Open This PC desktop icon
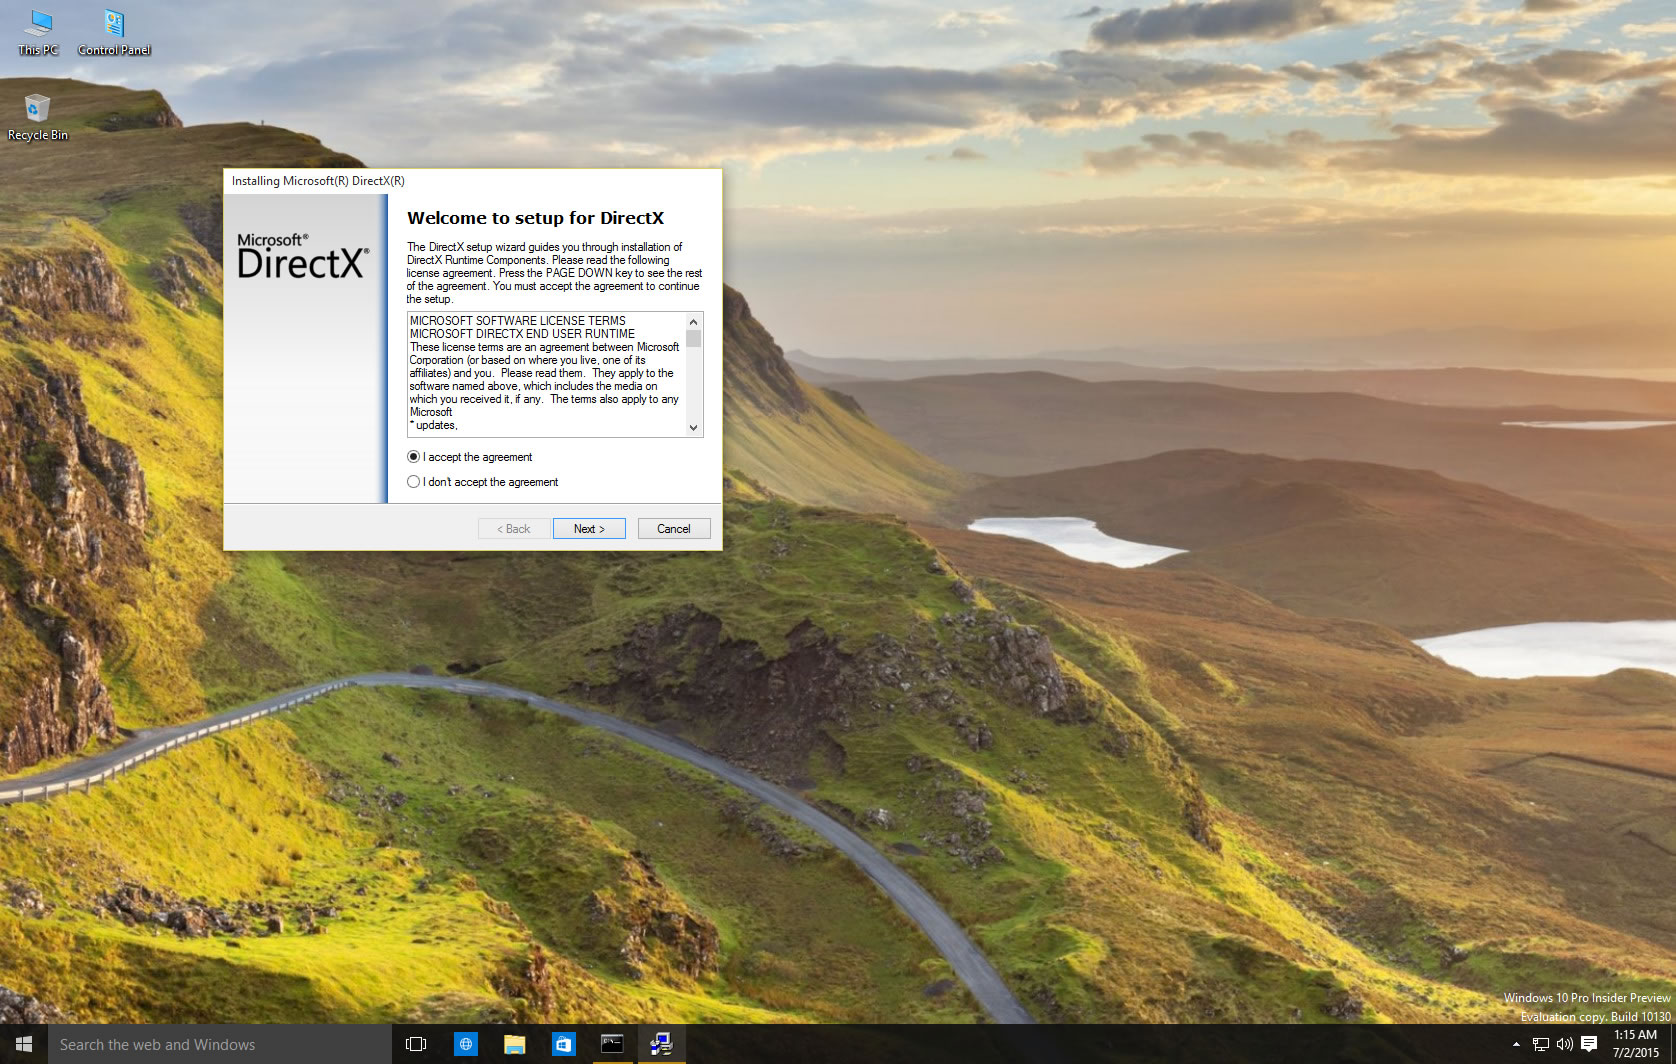Screen dimensions: 1676x1064 point(38,30)
